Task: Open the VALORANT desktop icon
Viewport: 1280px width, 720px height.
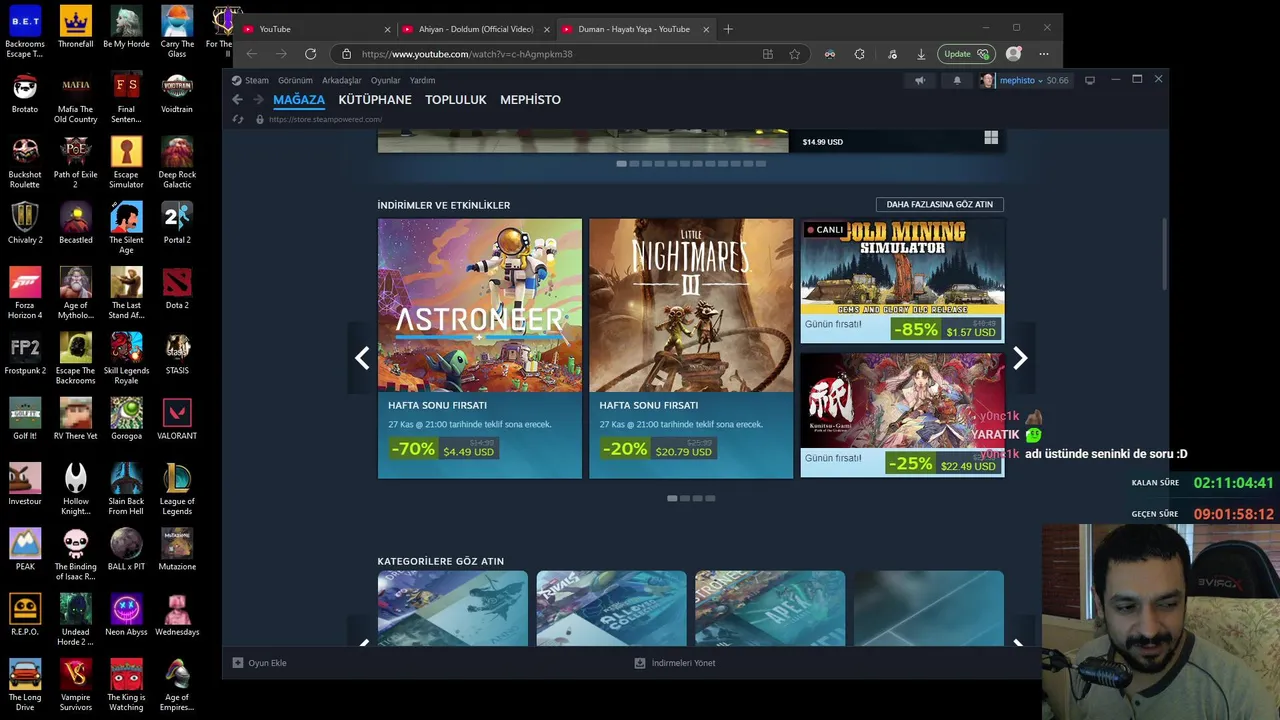Action: click(x=177, y=418)
